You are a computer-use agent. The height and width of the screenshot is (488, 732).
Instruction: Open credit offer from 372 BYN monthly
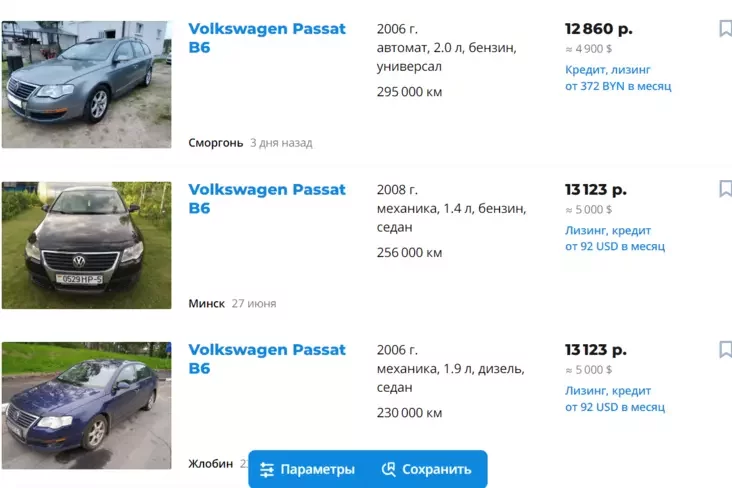pyautogui.click(x=618, y=78)
